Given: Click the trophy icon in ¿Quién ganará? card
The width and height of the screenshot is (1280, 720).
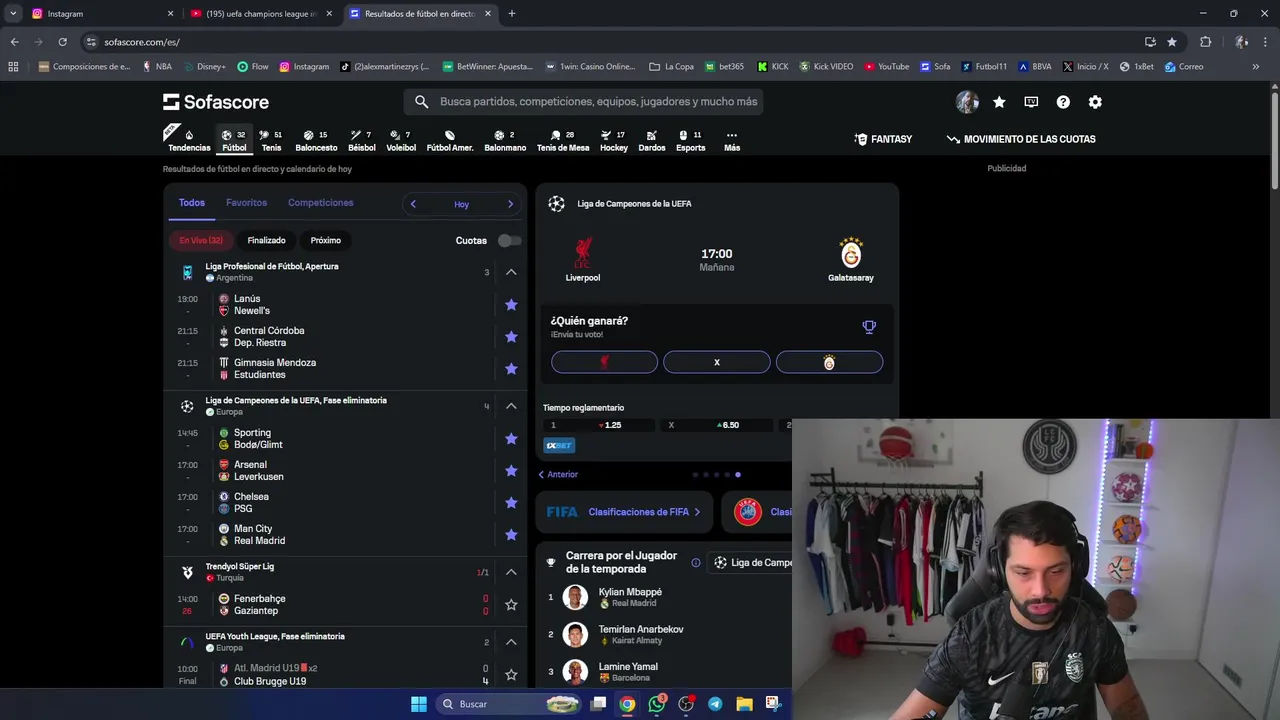Looking at the screenshot, I should (869, 327).
